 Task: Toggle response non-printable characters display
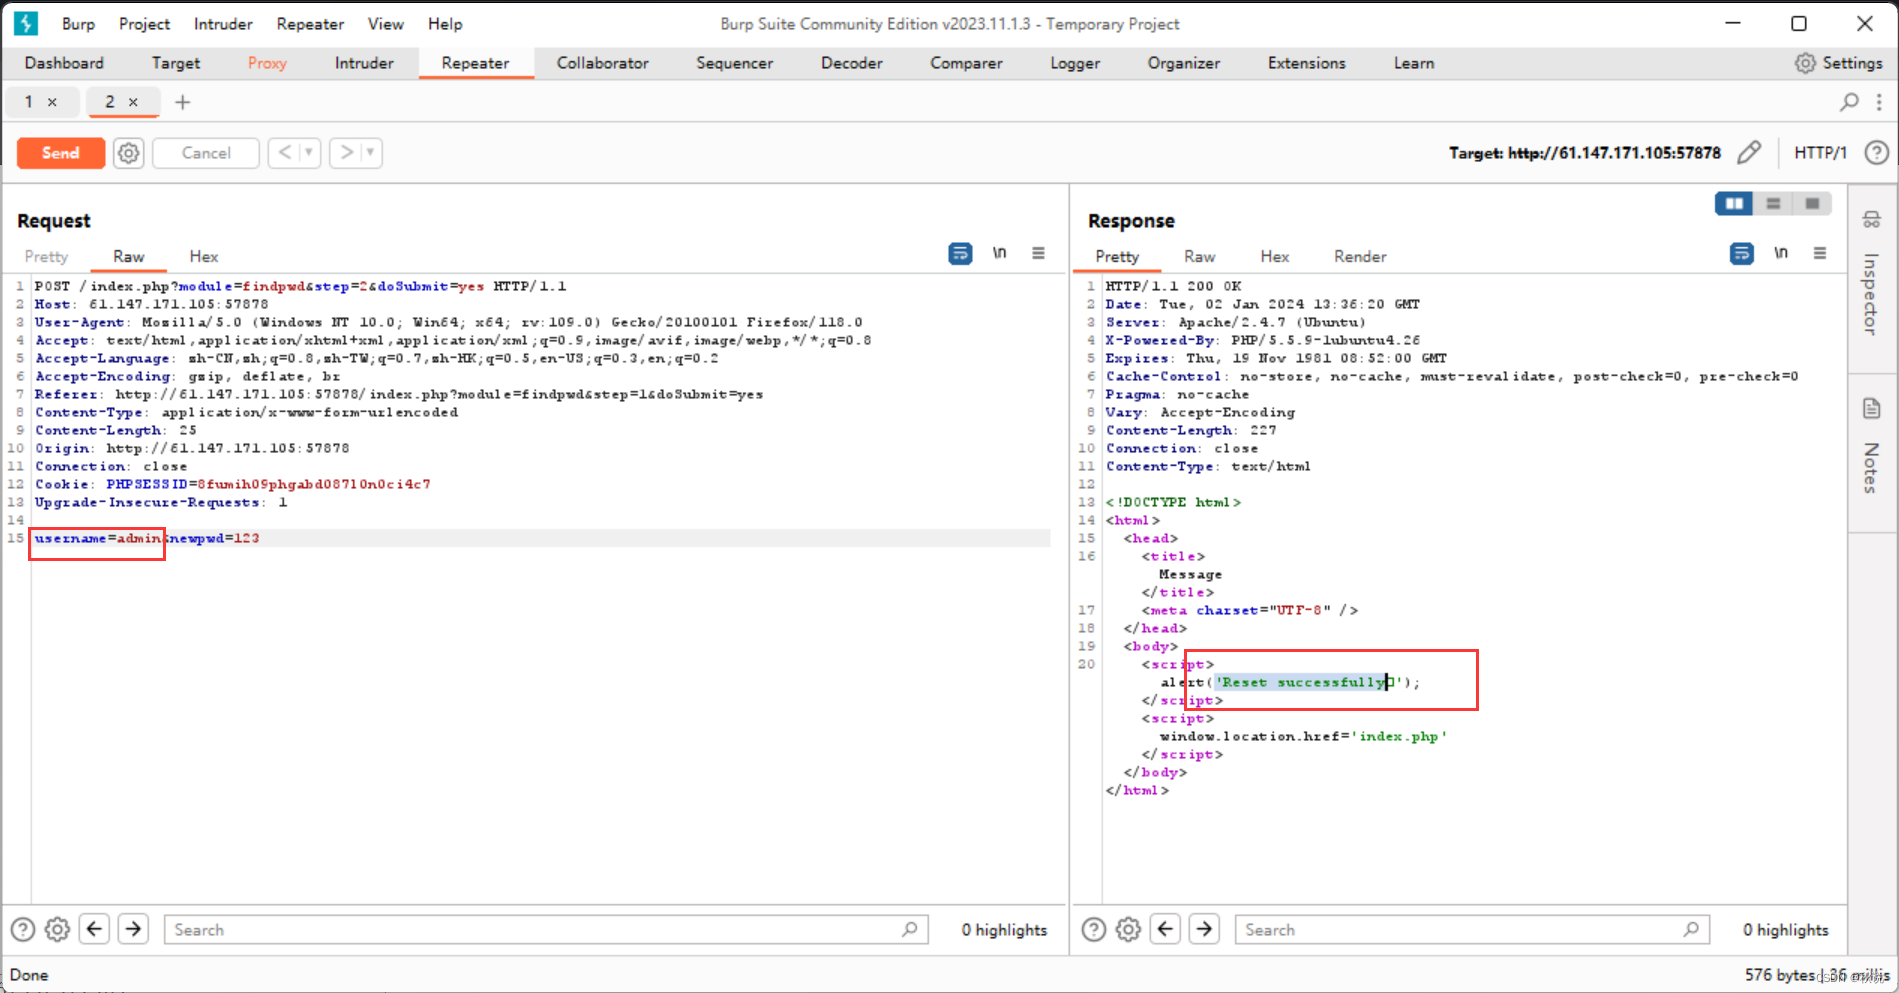point(1781,253)
